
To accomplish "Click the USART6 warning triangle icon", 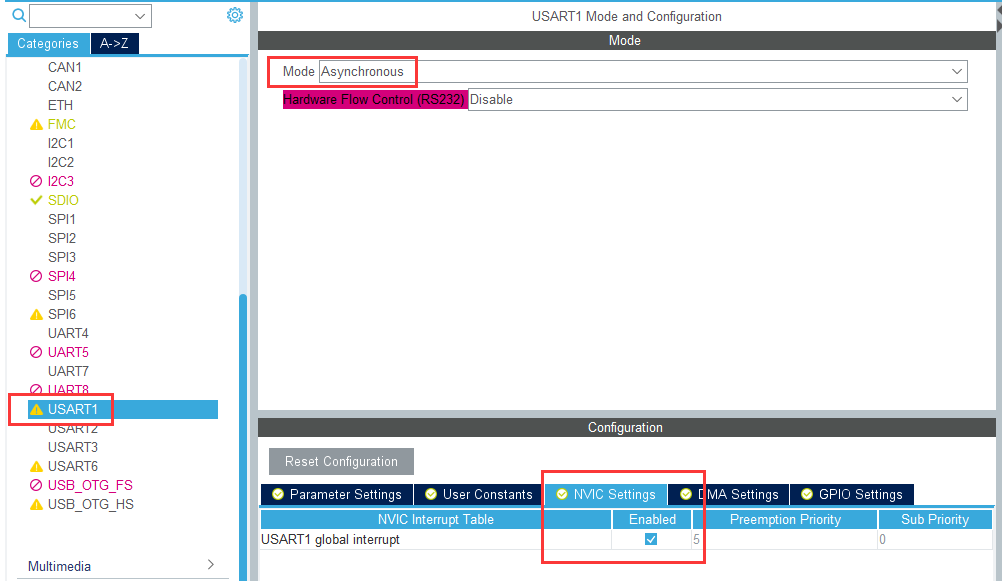I will (x=36, y=467).
